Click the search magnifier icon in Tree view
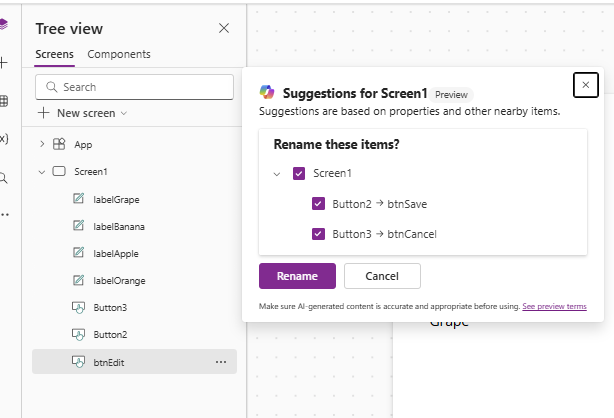 pyautogui.click(x=52, y=87)
